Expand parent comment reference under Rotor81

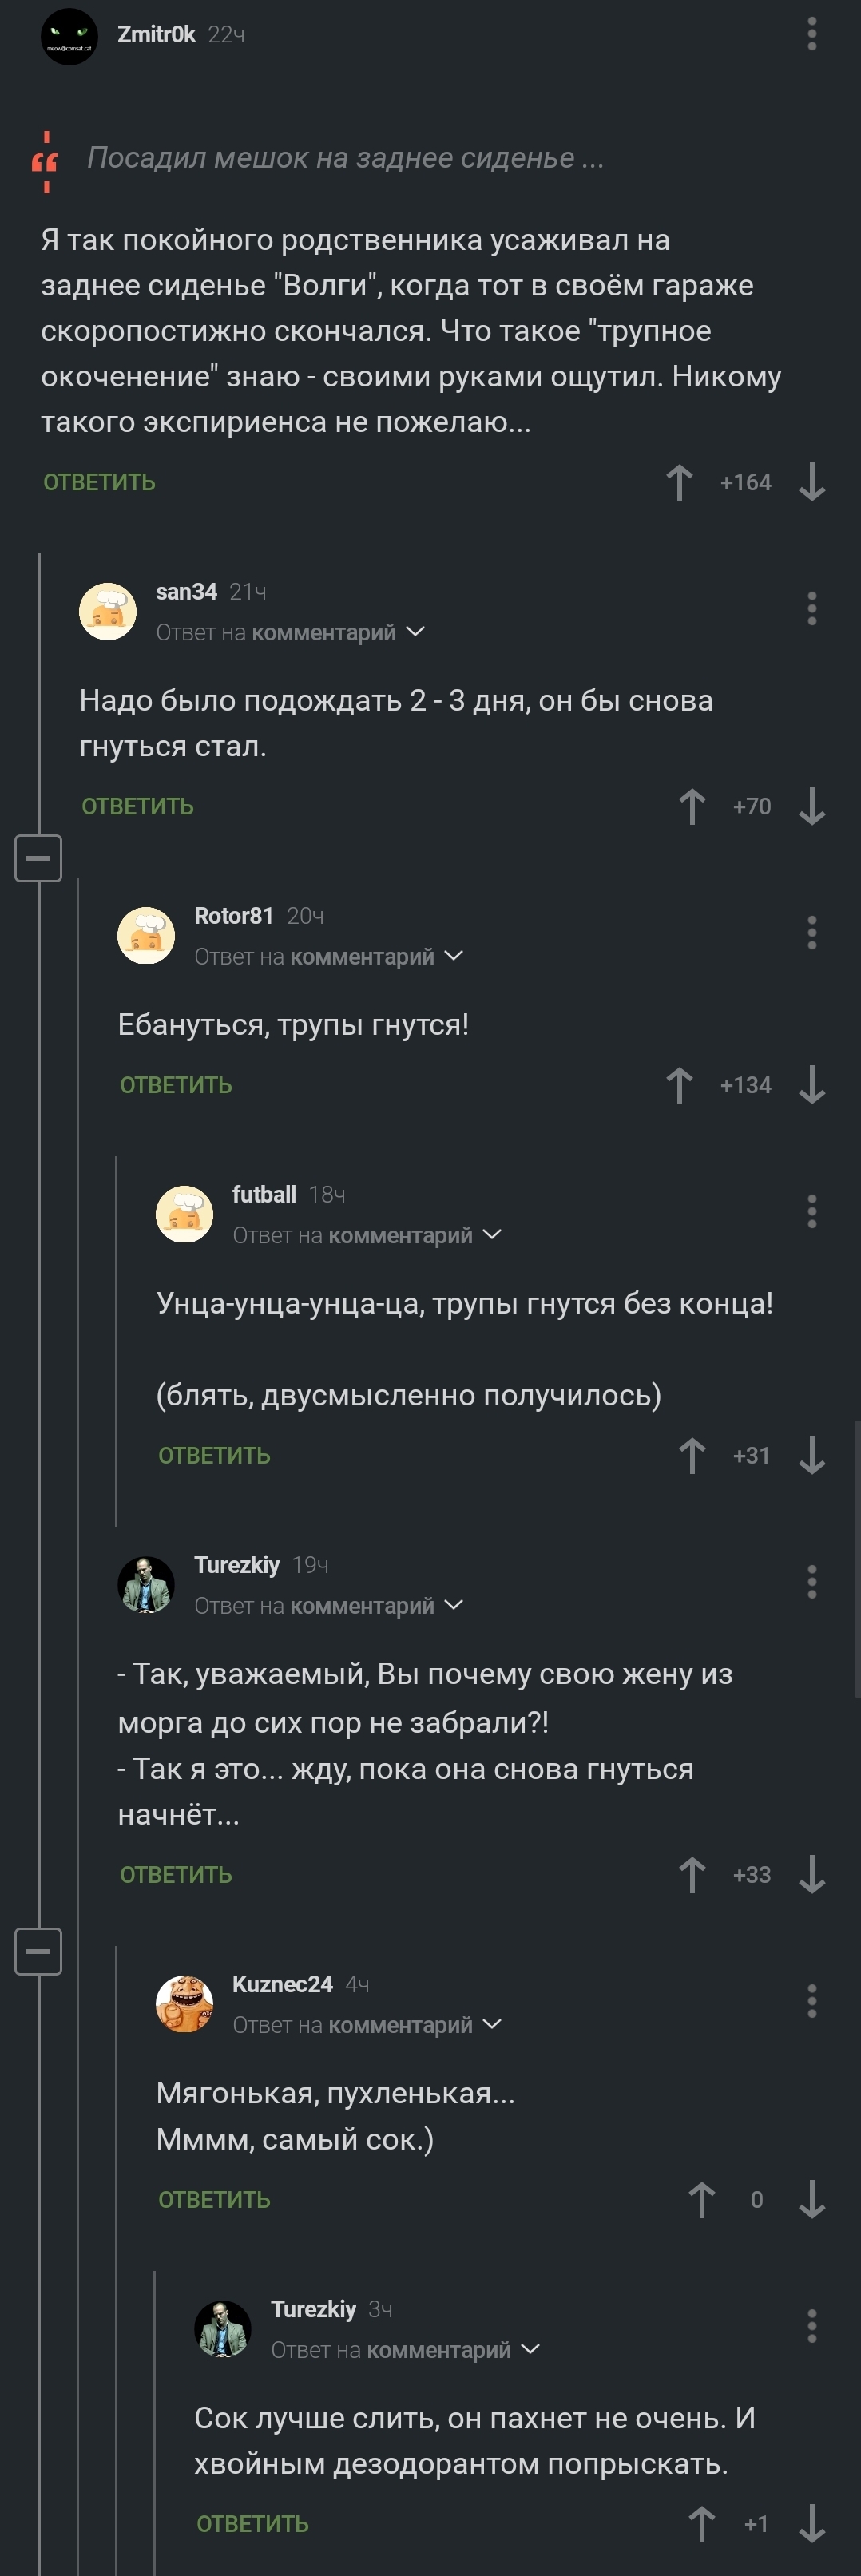(x=454, y=956)
